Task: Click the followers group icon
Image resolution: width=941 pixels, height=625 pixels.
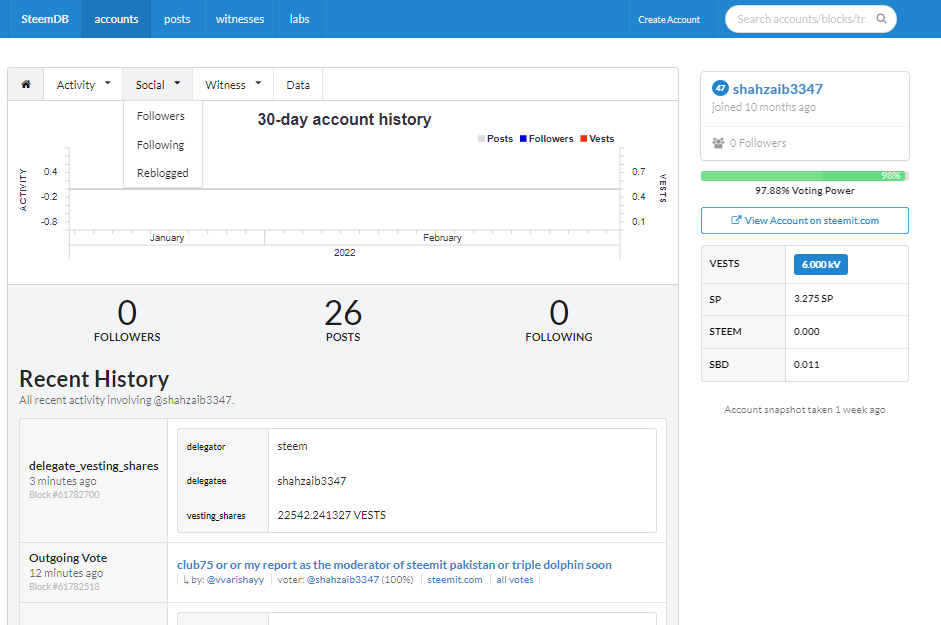Action: pos(718,143)
